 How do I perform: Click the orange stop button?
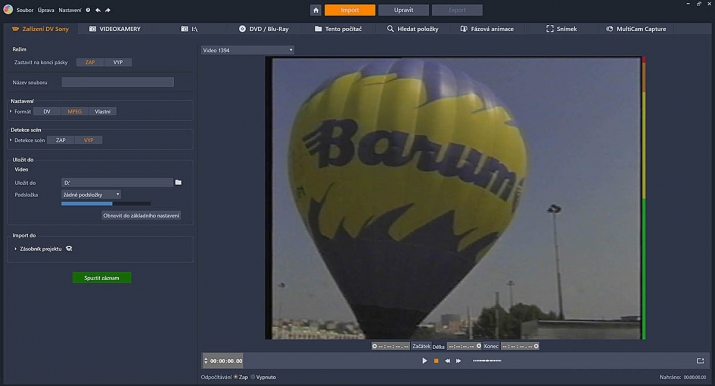(436, 361)
